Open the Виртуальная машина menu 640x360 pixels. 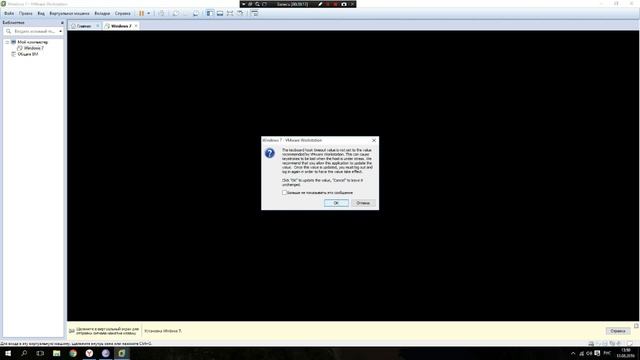point(69,13)
